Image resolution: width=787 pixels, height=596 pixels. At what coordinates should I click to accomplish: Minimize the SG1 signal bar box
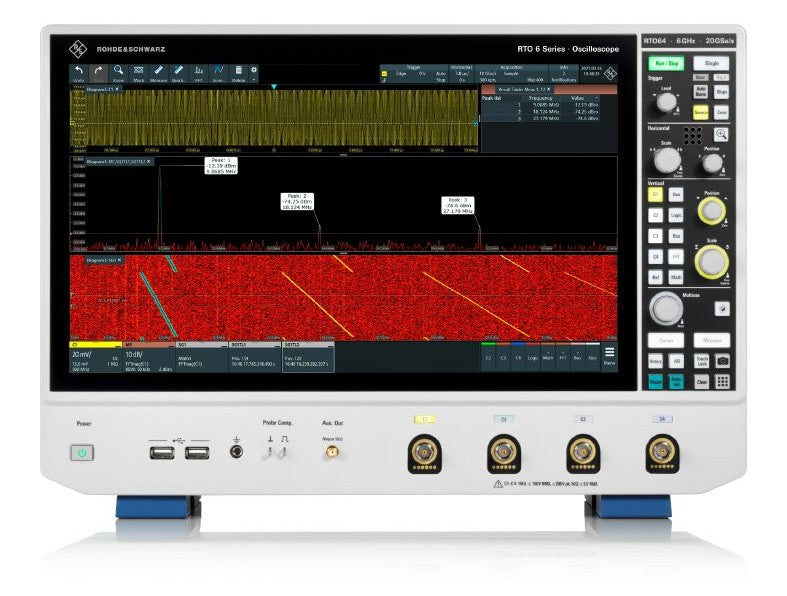pos(223,345)
